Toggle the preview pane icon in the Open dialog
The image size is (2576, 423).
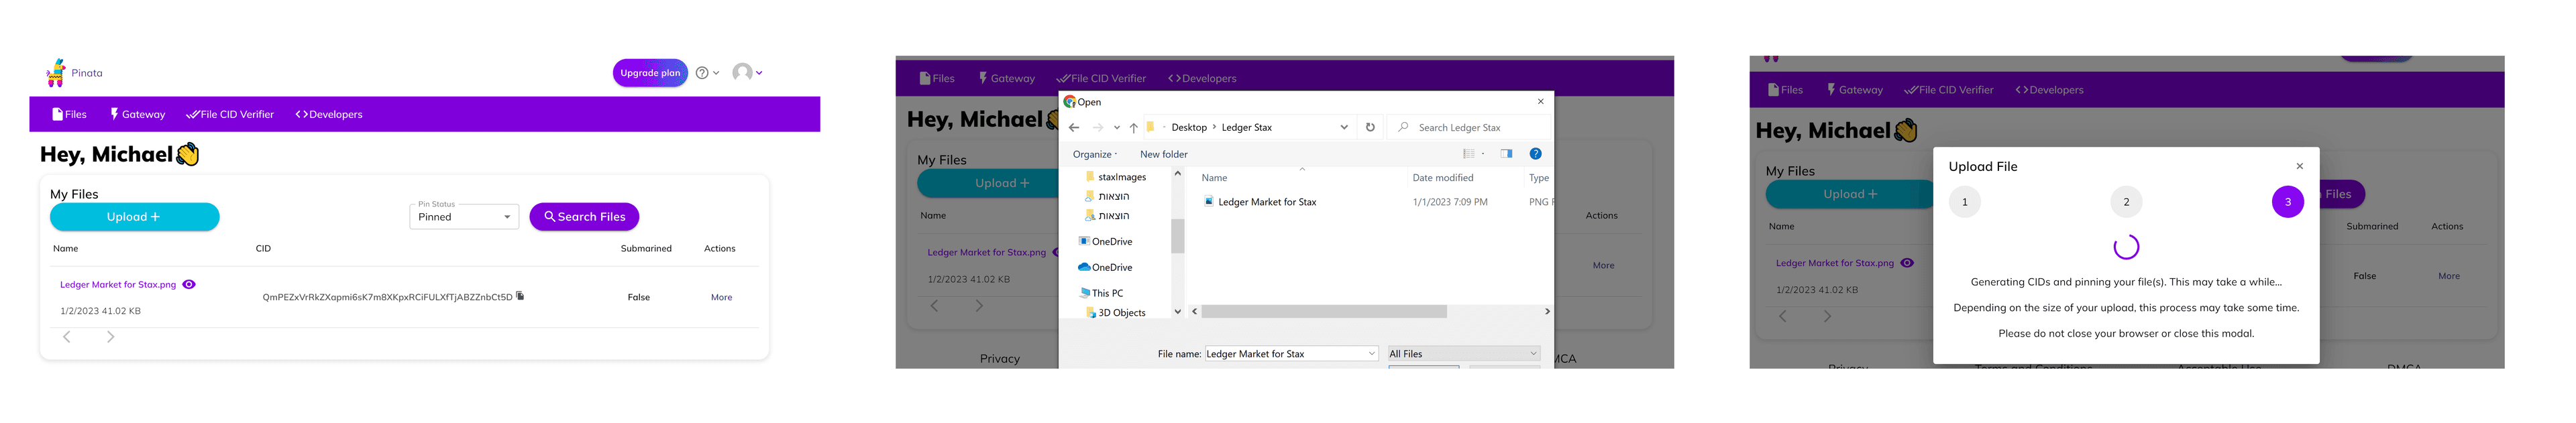(x=1506, y=154)
